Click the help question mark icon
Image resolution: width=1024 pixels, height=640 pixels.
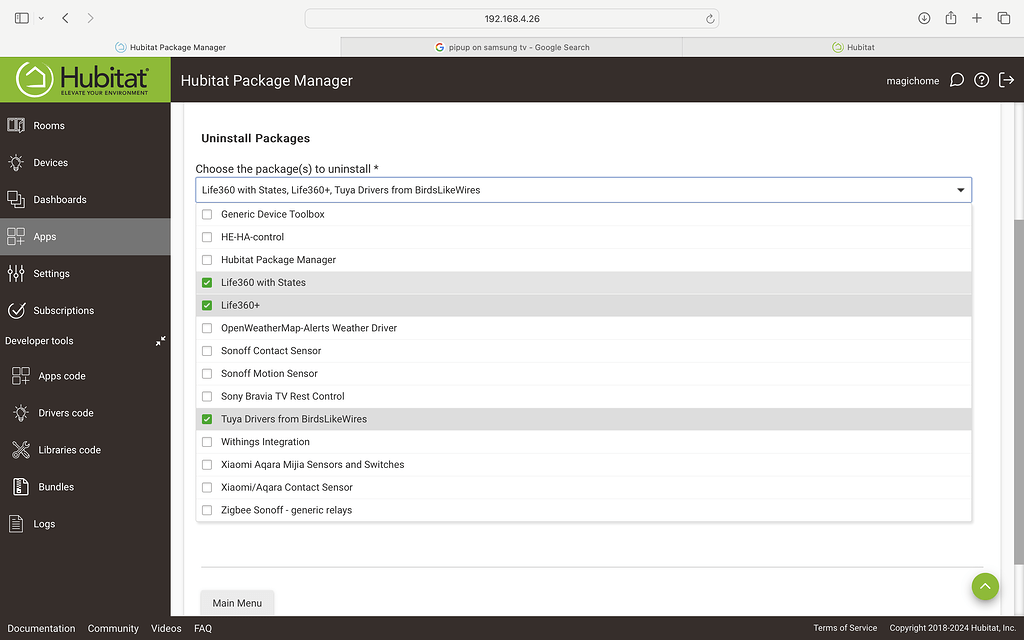[981, 79]
